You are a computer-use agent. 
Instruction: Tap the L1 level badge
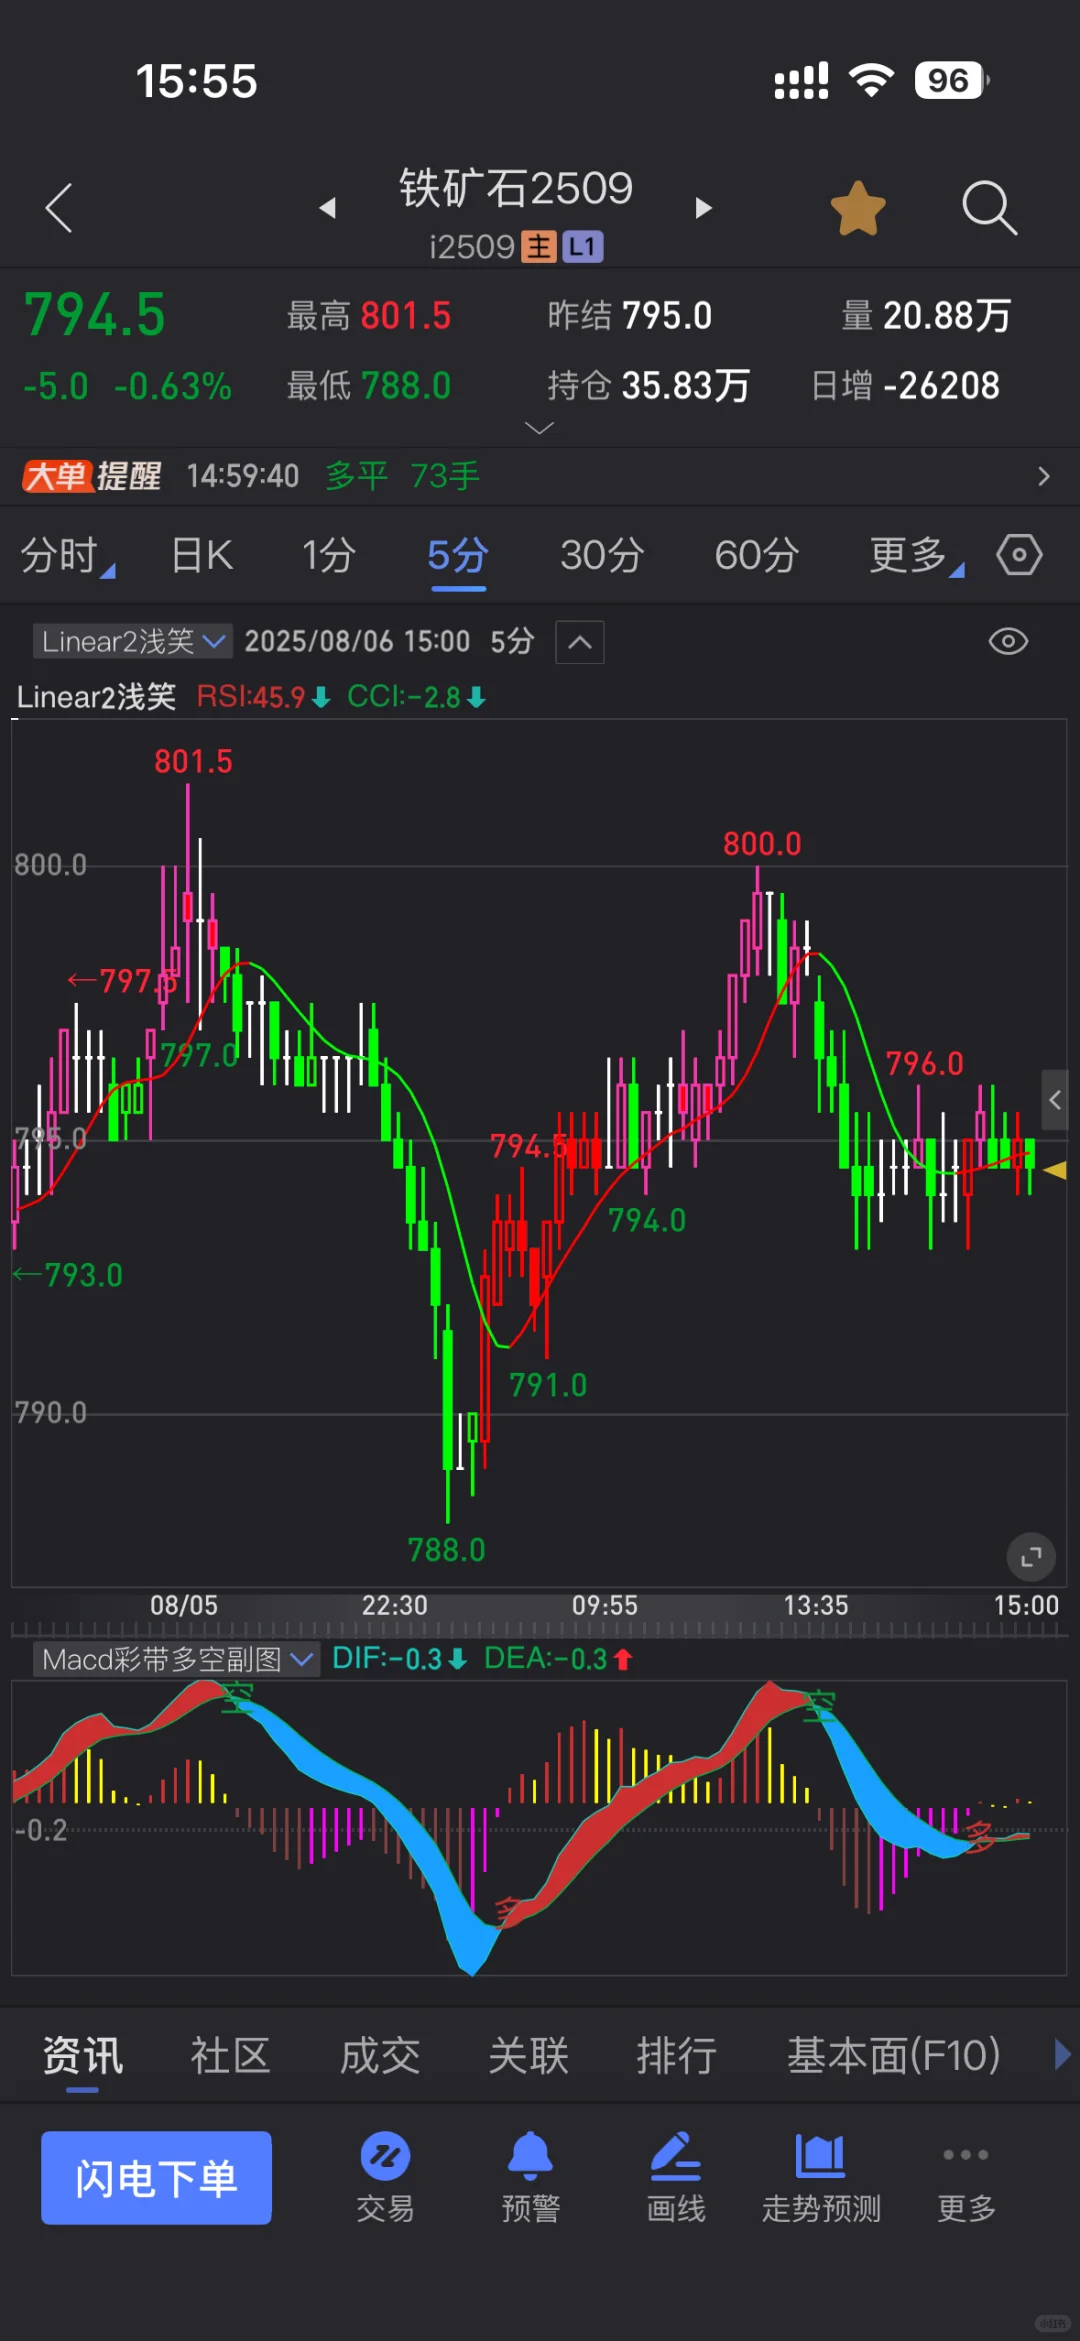(582, 247)
